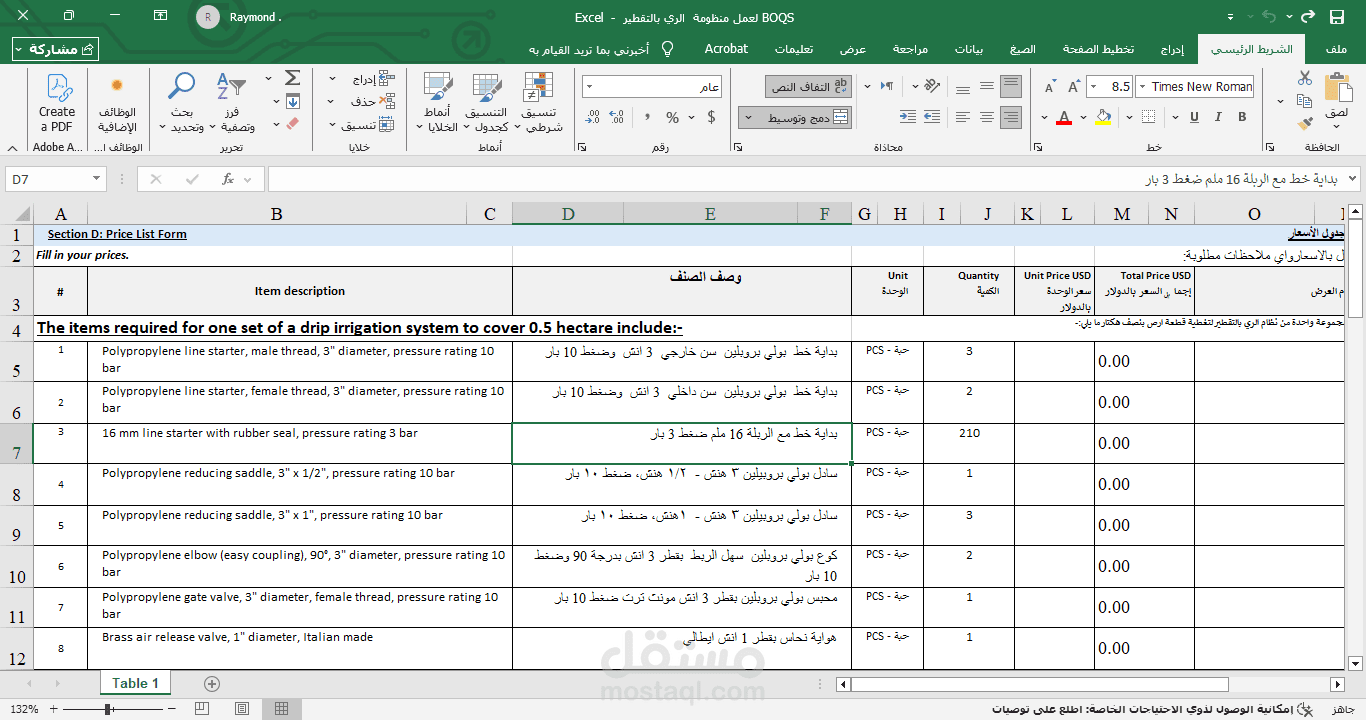
Task: Apply the red font color
Action: point(1063,117)
